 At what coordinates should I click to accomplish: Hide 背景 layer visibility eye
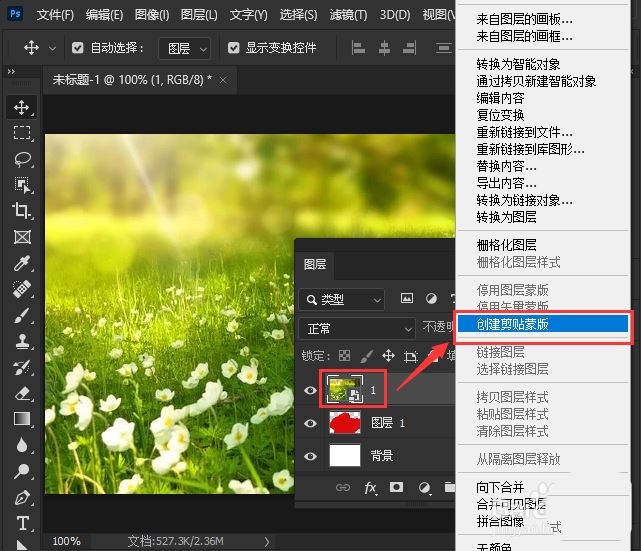tap(310, 455)
